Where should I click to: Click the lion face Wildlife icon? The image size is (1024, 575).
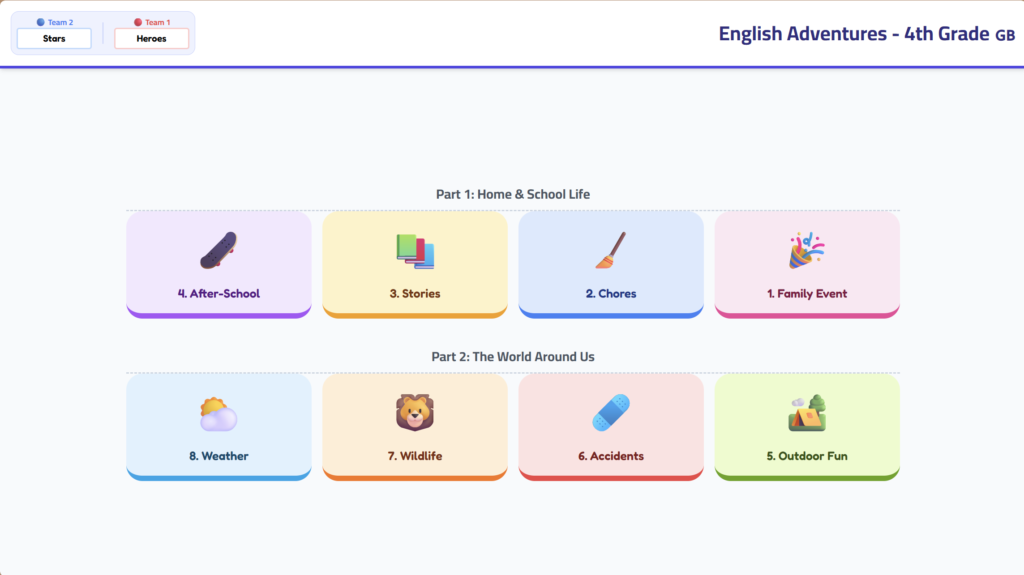pyautogui.click(x=415, y=412)
